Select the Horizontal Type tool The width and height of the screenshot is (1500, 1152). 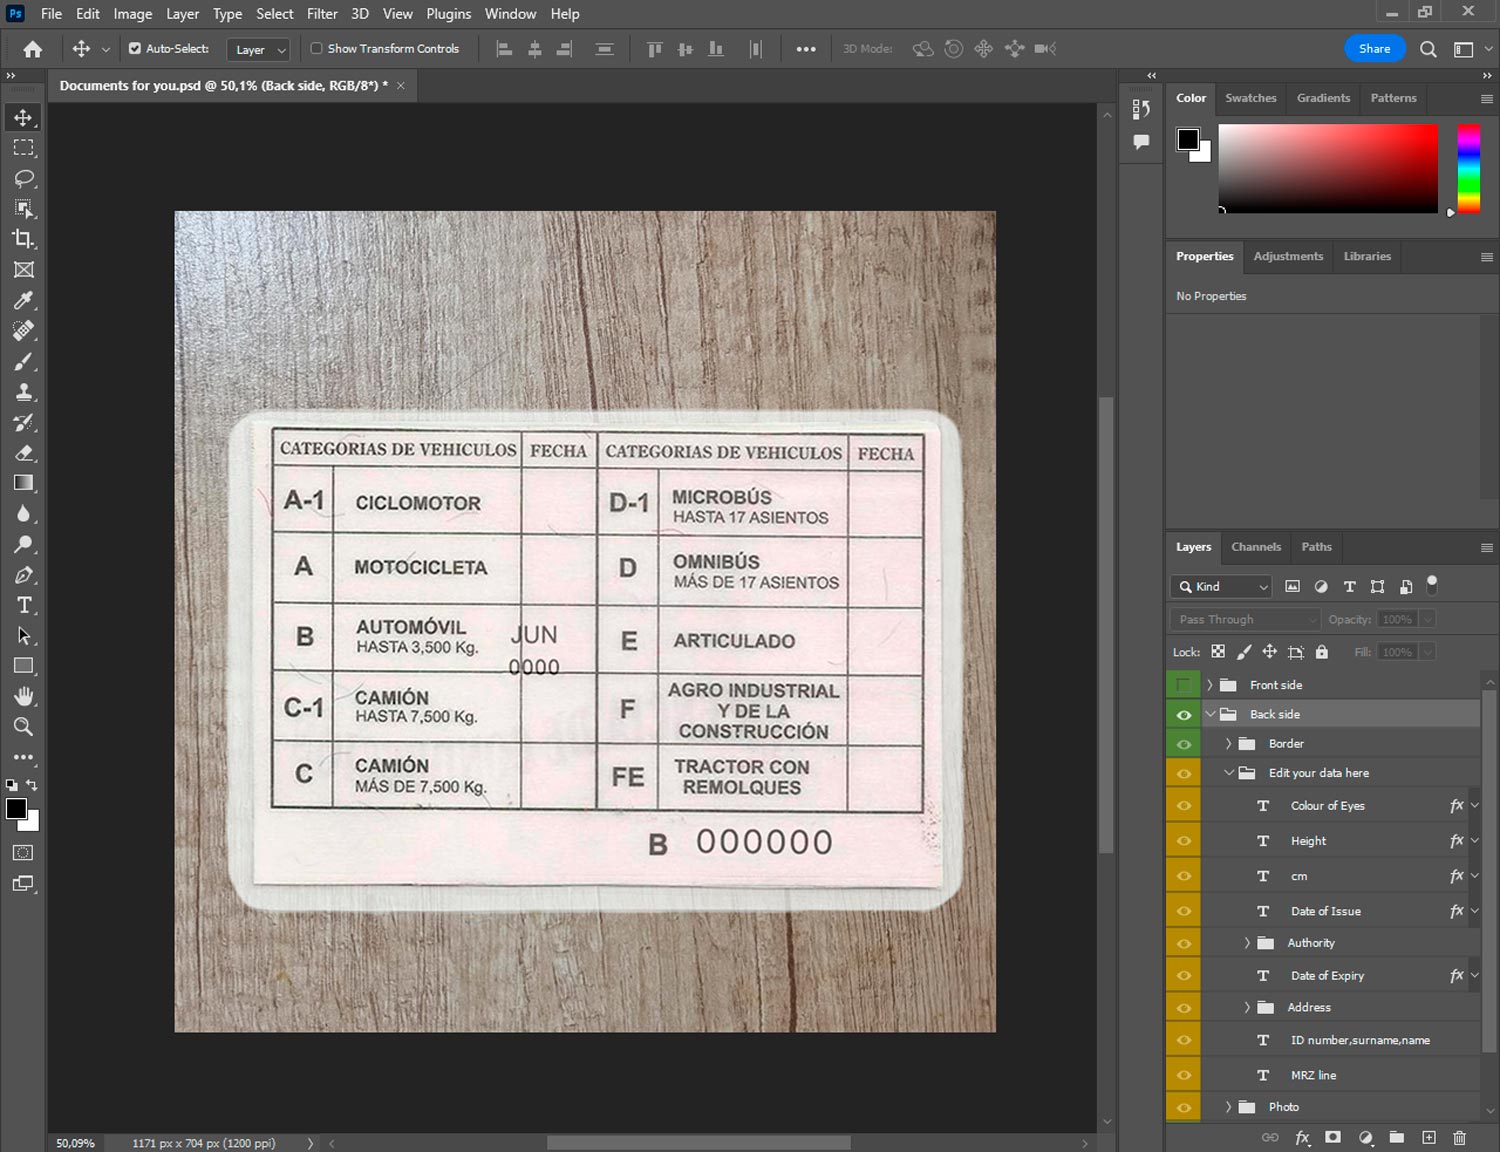pyautogui.click(x=23, y=605)
